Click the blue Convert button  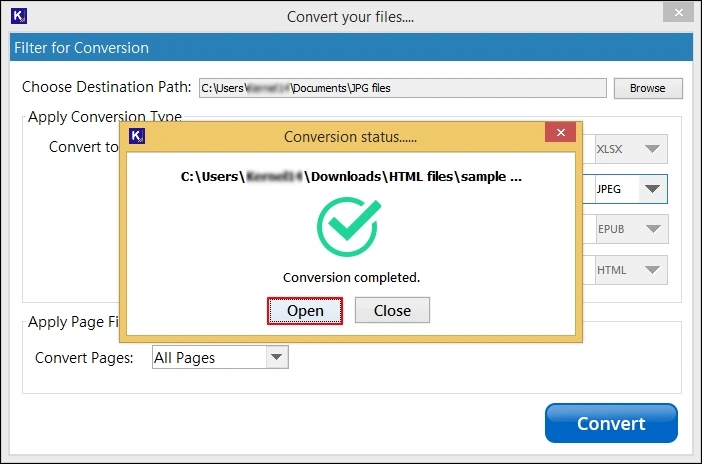tap(610, 423)
